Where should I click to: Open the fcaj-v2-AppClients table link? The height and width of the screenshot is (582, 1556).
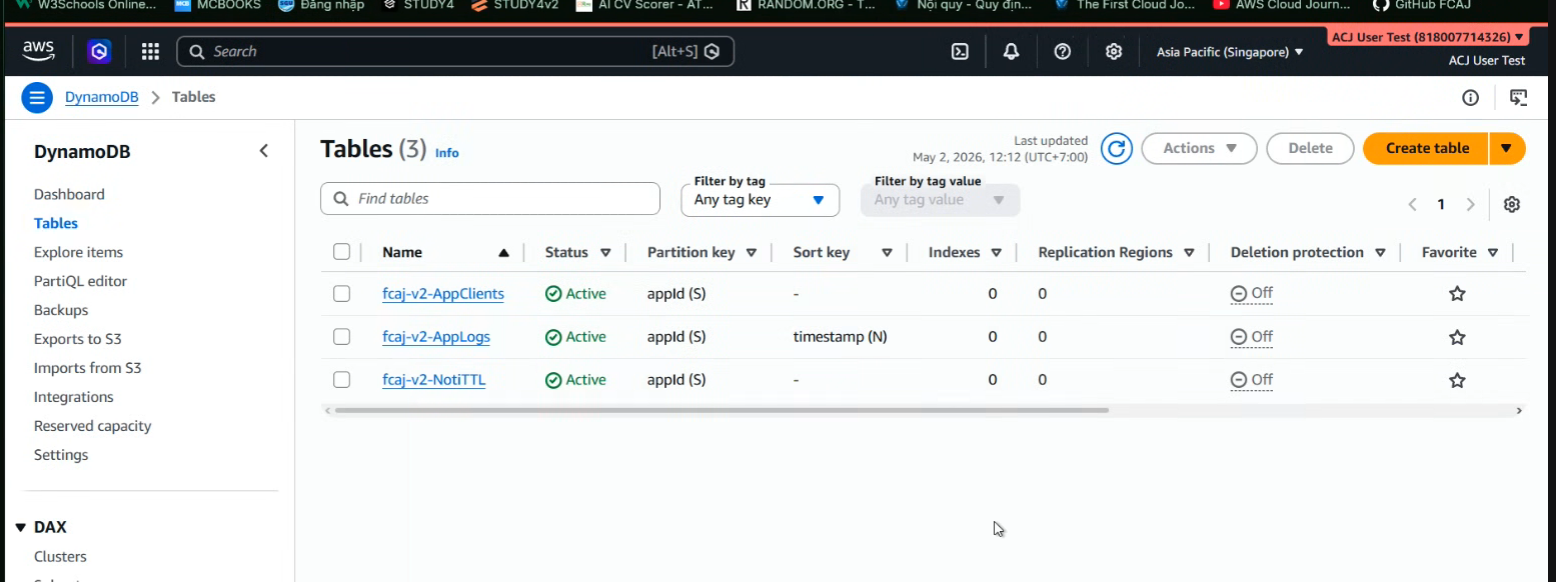tap(443, 294)
